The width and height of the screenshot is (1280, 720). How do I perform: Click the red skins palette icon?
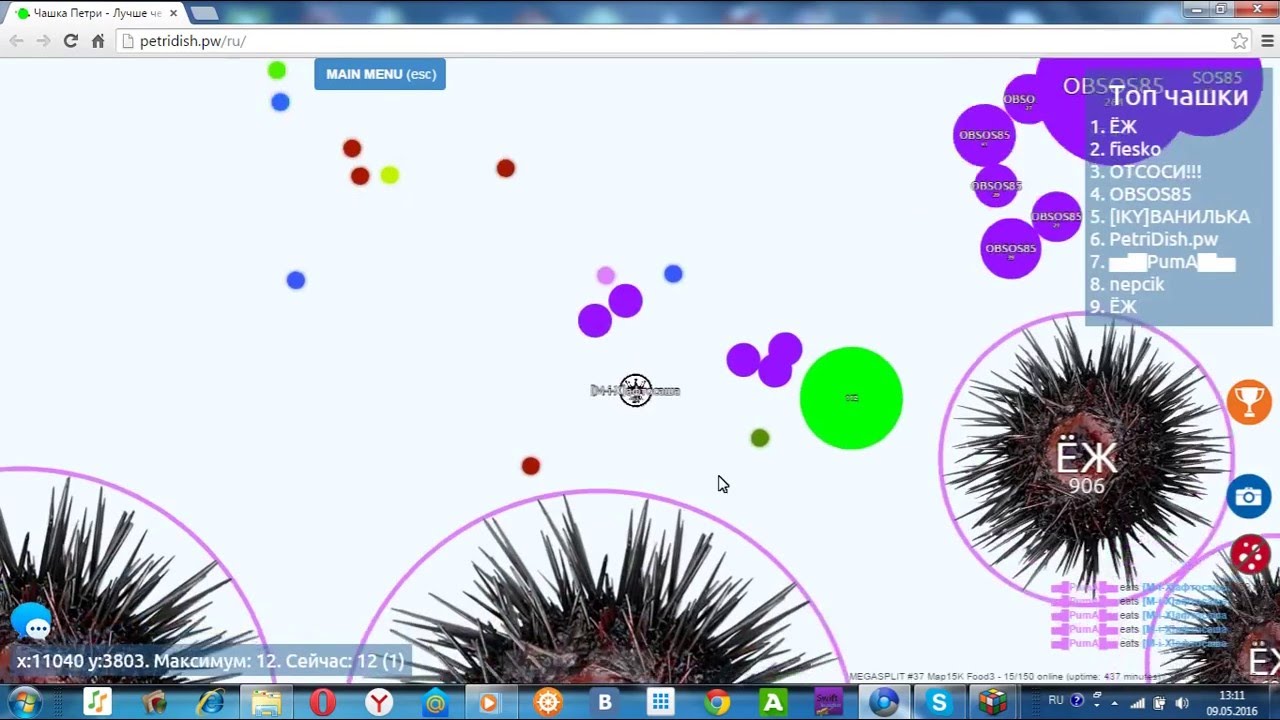[x=1250, y=554]
